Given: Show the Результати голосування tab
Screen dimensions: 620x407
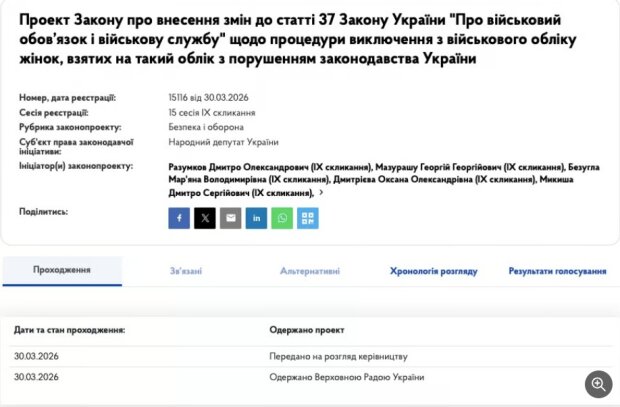Looking at the screenshot, I should [x=557, y=271].
